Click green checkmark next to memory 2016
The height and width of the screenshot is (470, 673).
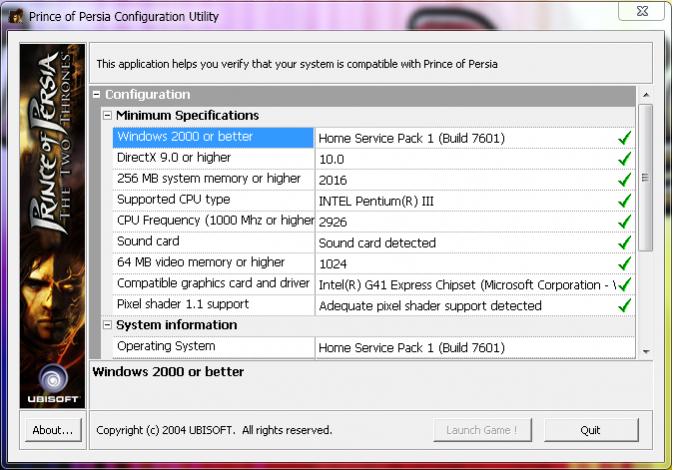click(625, 179)
